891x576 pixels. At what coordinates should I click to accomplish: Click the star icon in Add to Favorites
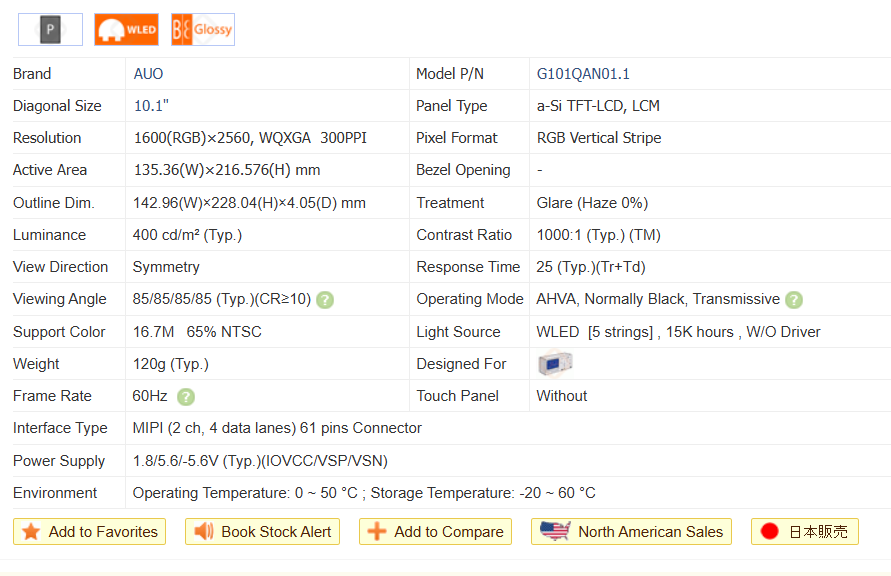point(31,532)
